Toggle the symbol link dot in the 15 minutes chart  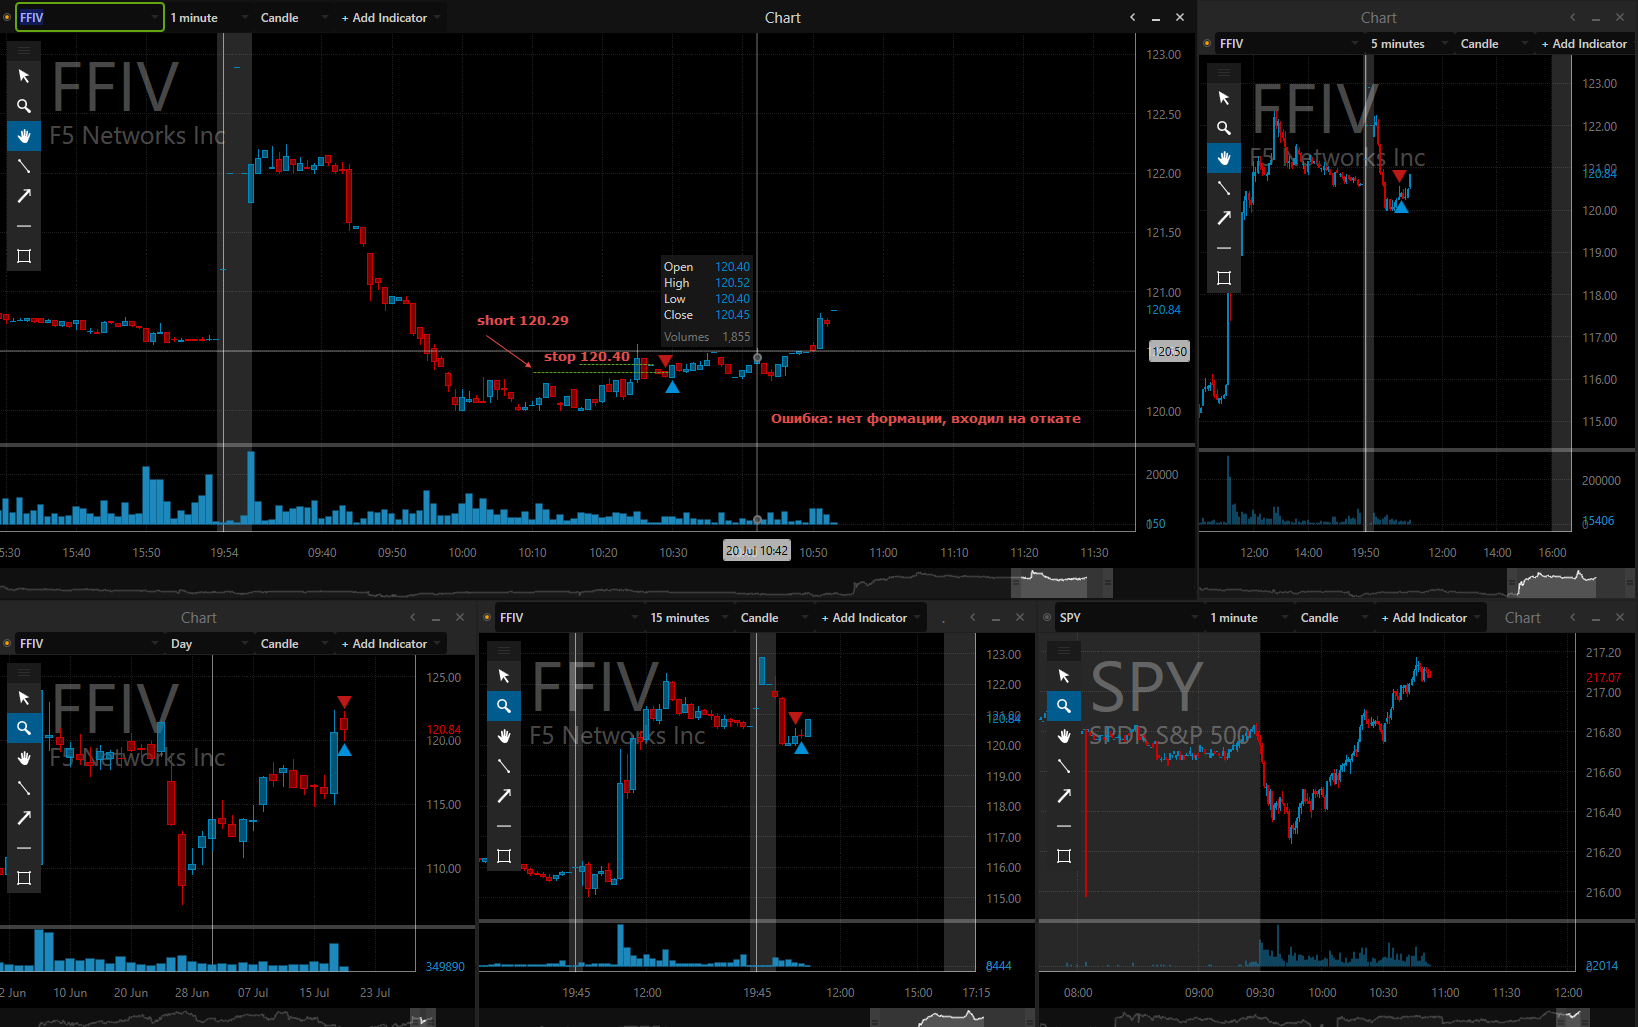(x=487, y=618)
